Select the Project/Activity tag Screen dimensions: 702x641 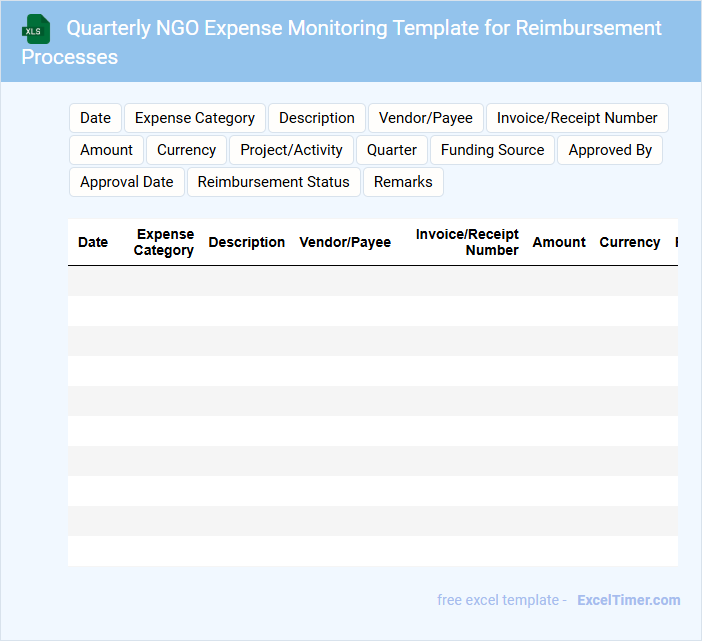(x=291, y=150)
